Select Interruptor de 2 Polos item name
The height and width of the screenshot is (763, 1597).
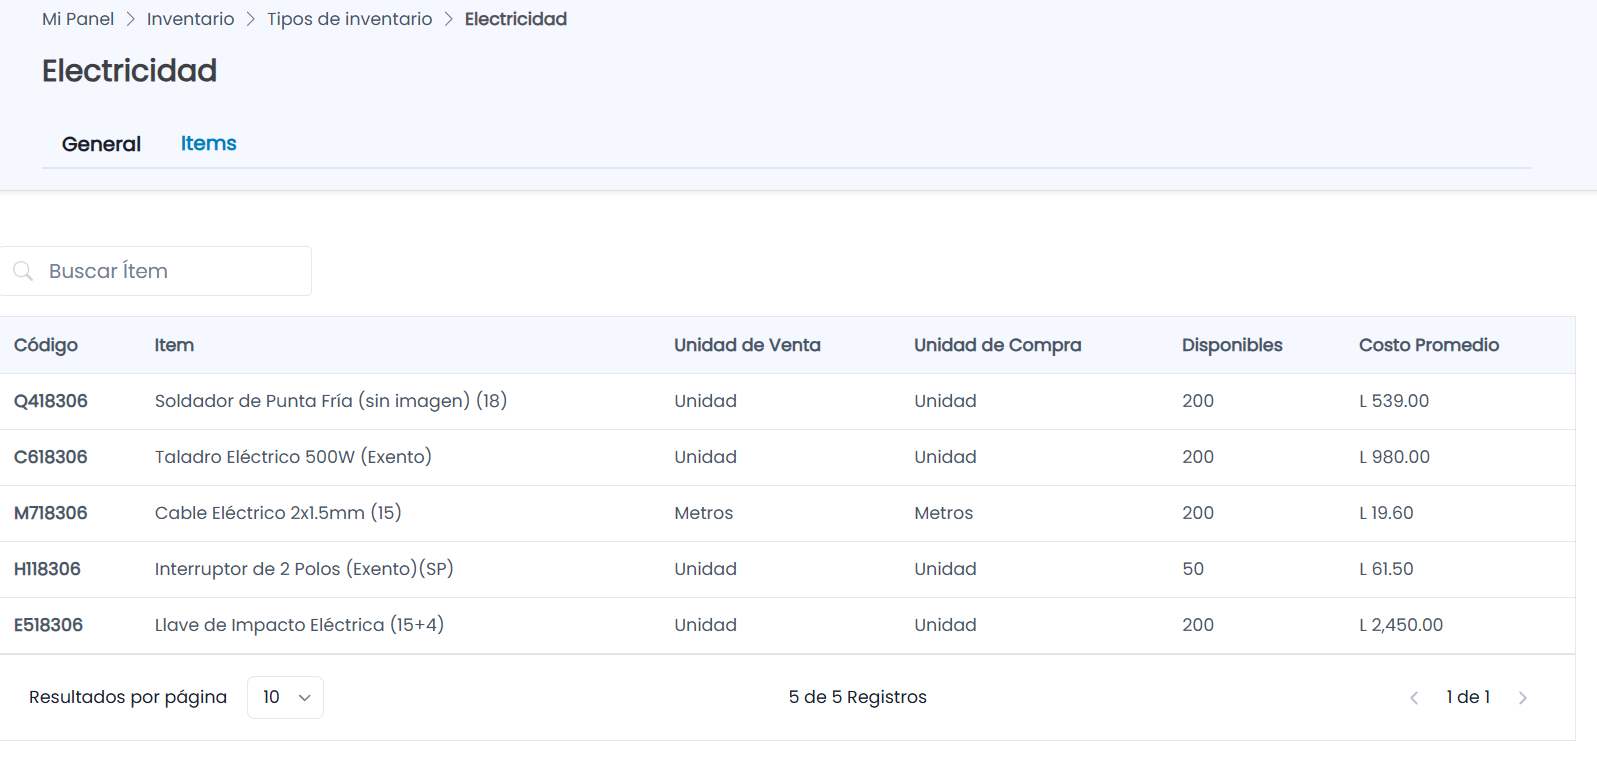(x=304, y=569)
